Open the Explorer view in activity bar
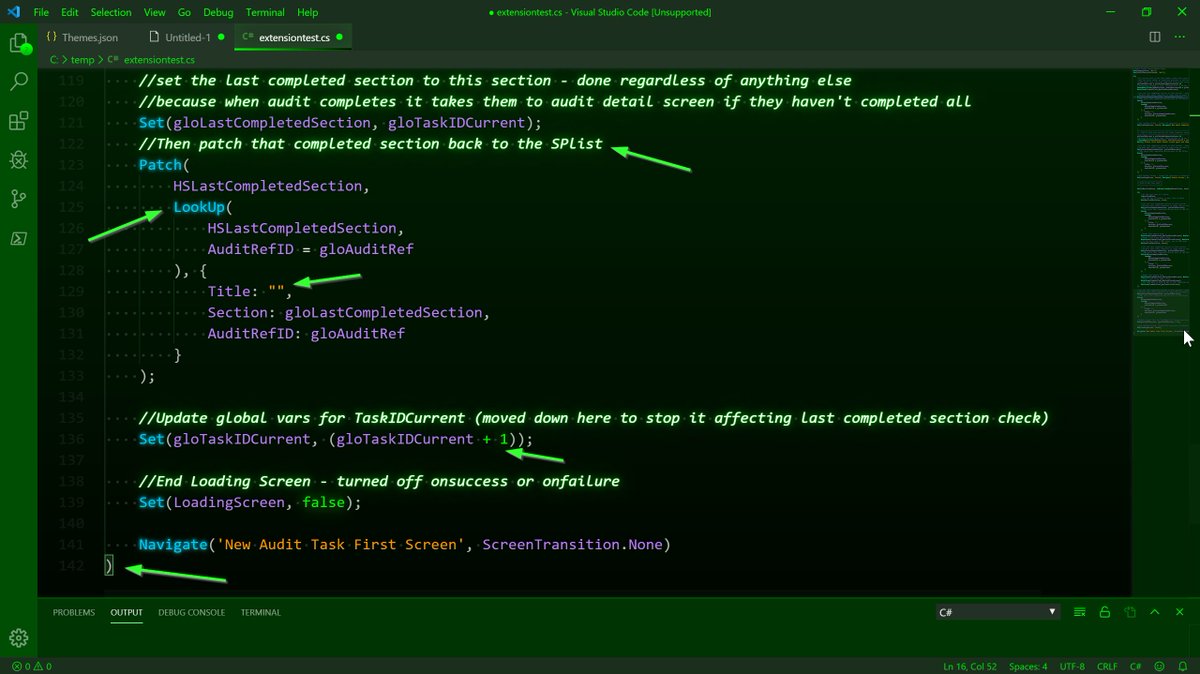1200x674 pixels. [x=18, y=43]
